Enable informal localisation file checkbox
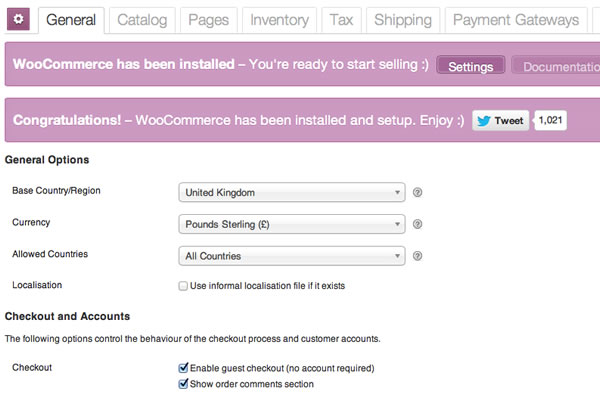The image size is (600, 400). click(x=183, y=286)
